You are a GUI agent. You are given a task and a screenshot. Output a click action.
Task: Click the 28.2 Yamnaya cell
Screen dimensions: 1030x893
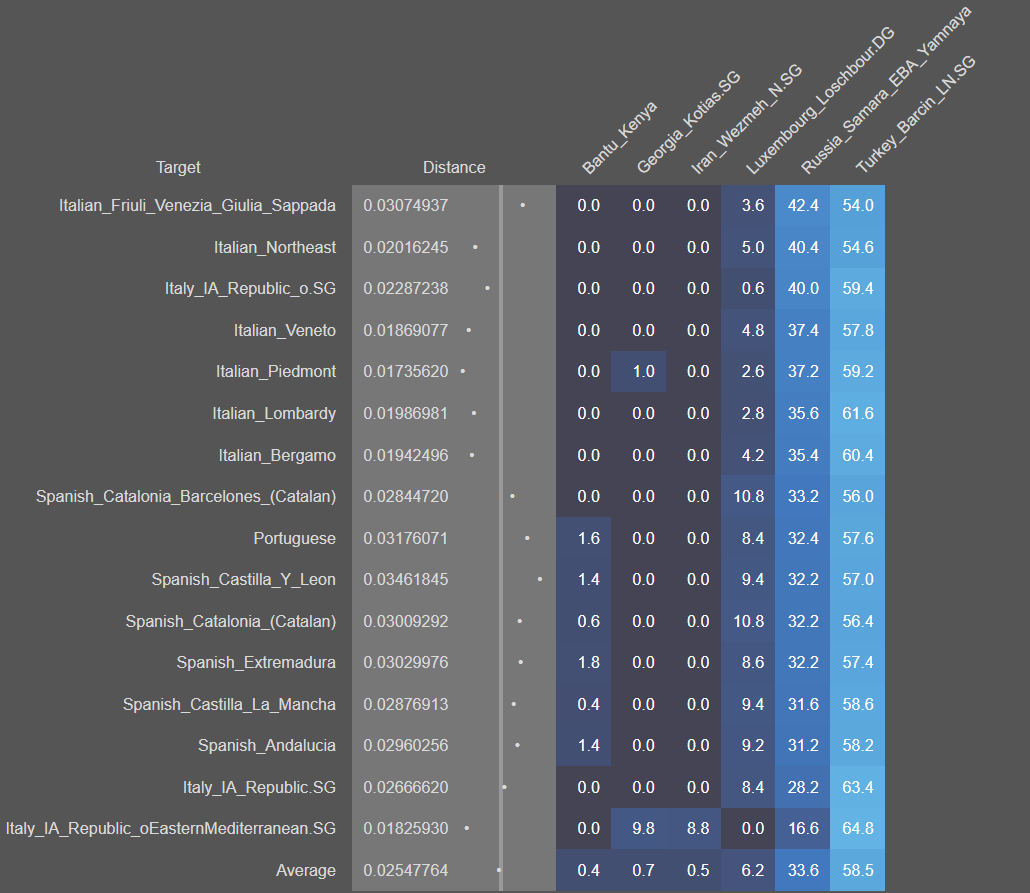click(803, 787)
